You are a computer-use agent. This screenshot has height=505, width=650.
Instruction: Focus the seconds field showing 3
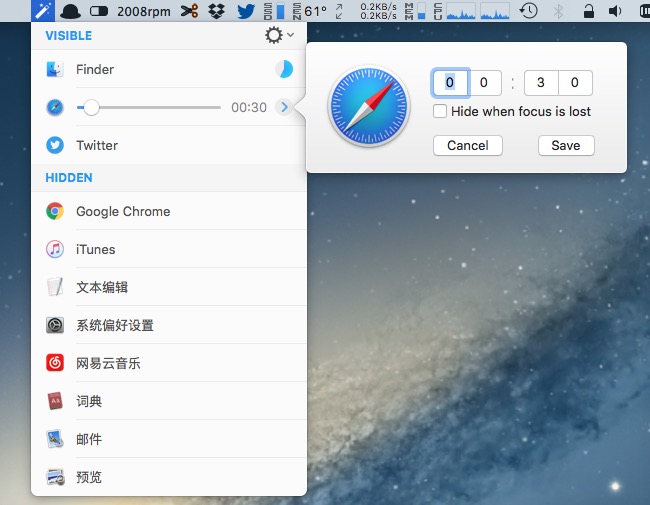point(541,83)
